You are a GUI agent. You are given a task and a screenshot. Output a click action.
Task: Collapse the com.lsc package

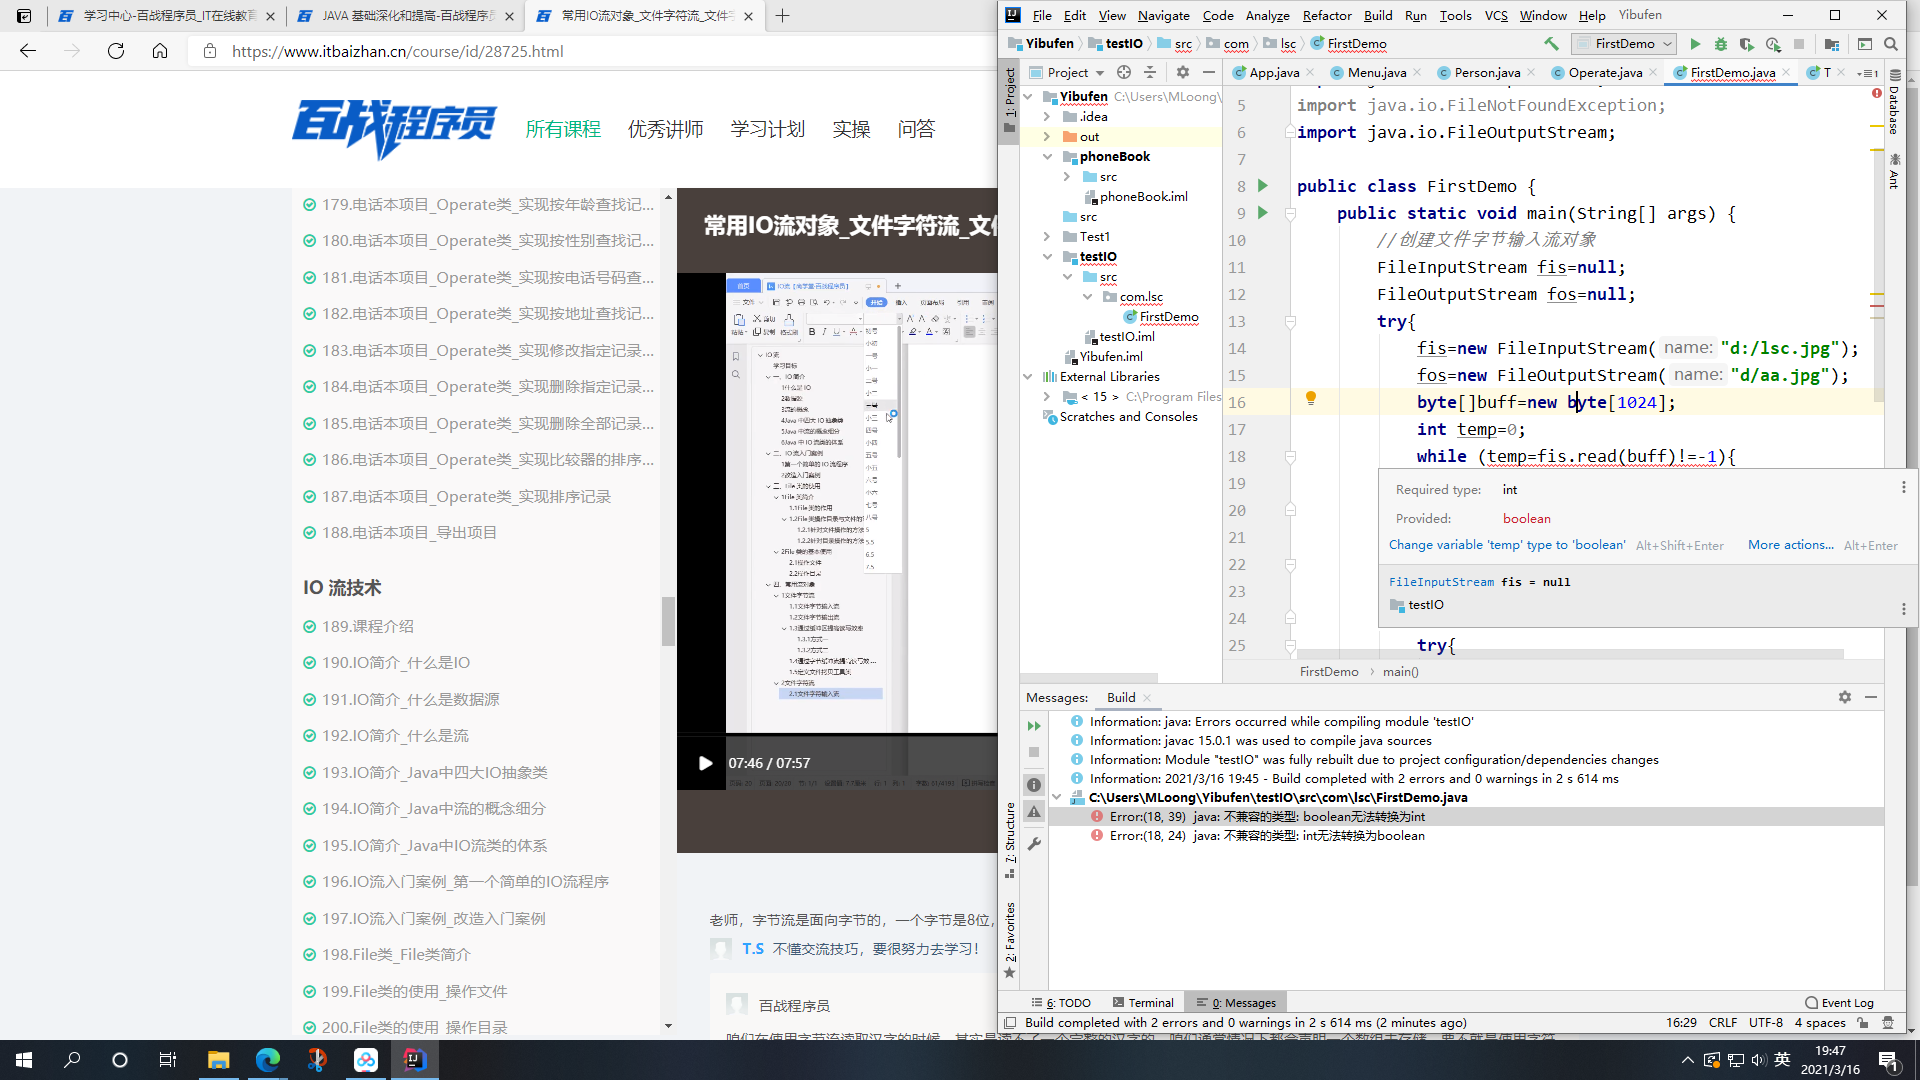1087,297
